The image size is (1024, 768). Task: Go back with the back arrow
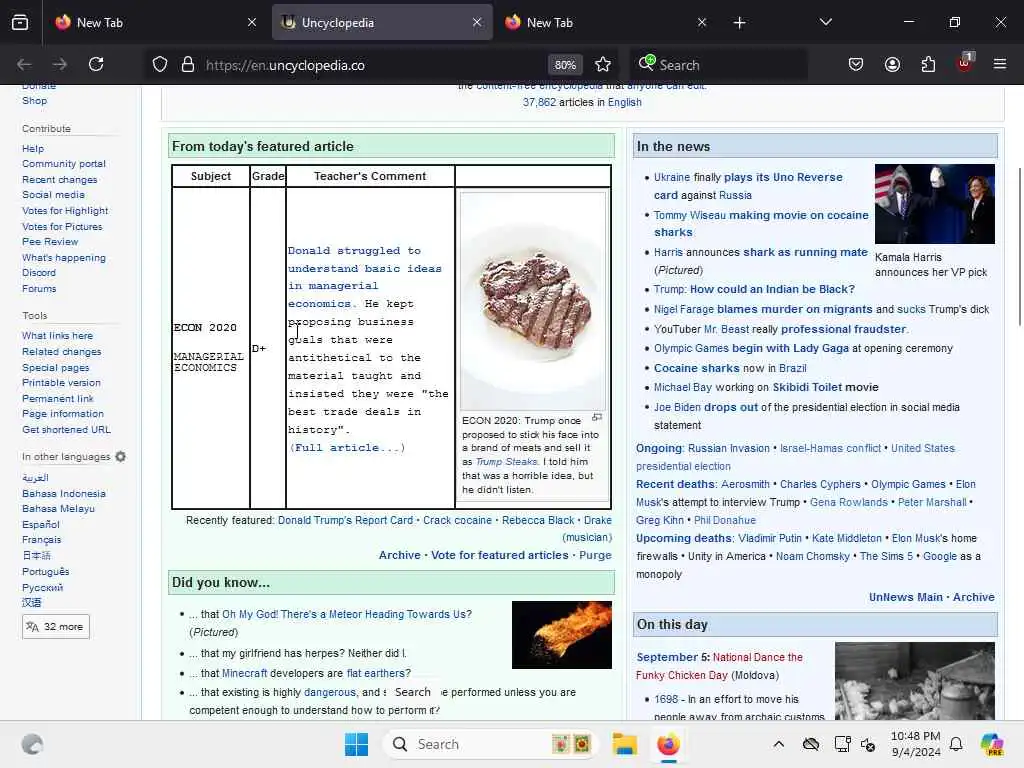(24, 64)
